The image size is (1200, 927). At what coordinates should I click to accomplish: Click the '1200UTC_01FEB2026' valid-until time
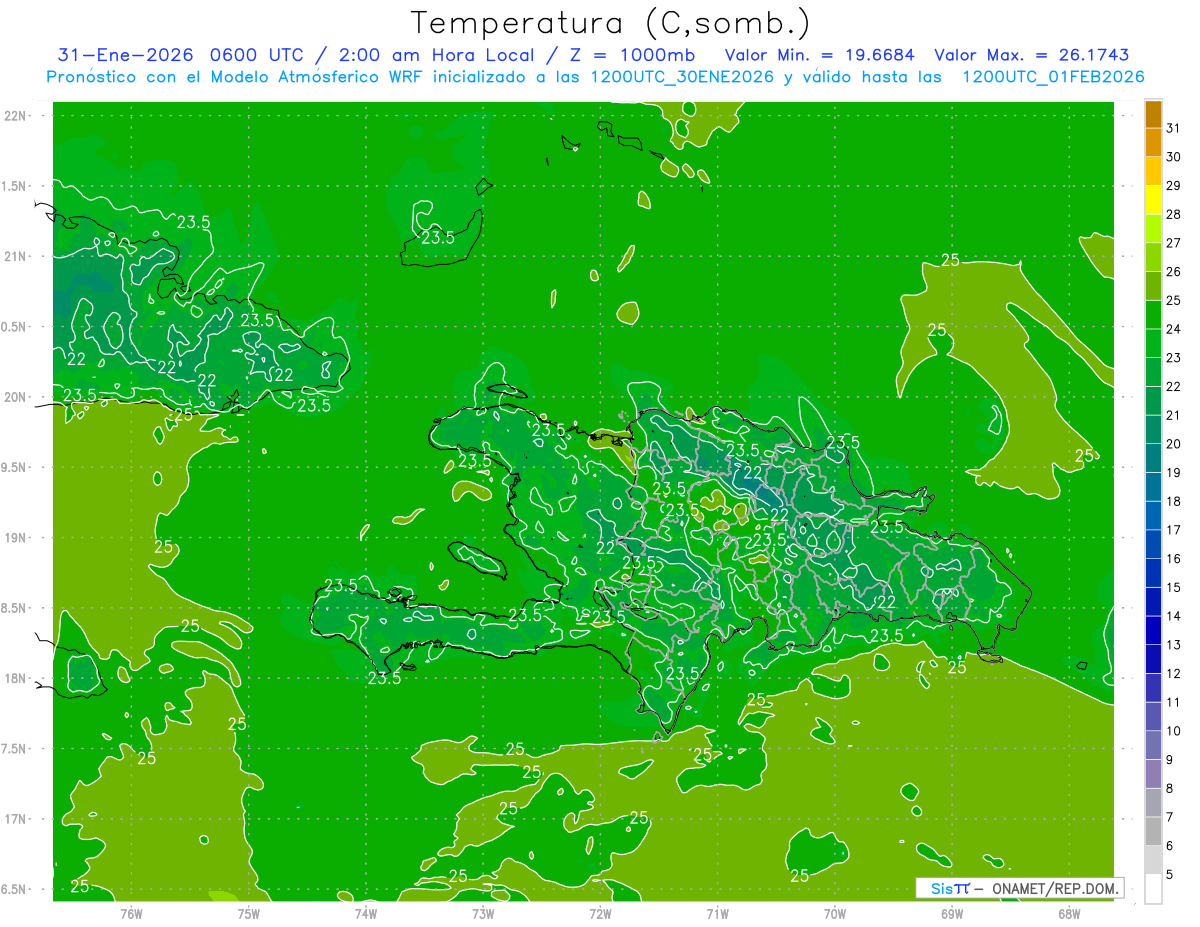(1053, 77)
